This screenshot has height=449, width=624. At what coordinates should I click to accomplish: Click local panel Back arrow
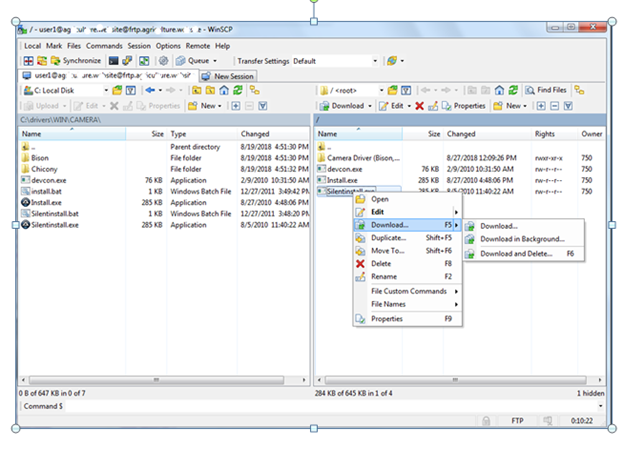[150, 90]
